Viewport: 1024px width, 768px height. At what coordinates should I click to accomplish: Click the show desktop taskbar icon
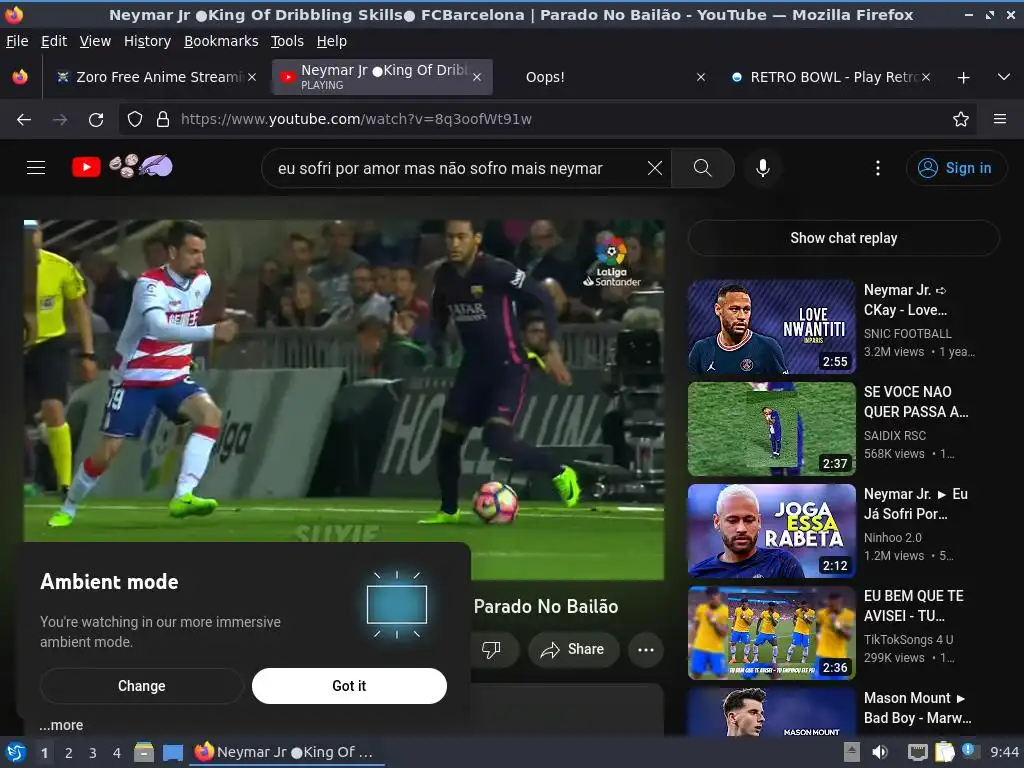pyautogui.click(x=172, y=752)
